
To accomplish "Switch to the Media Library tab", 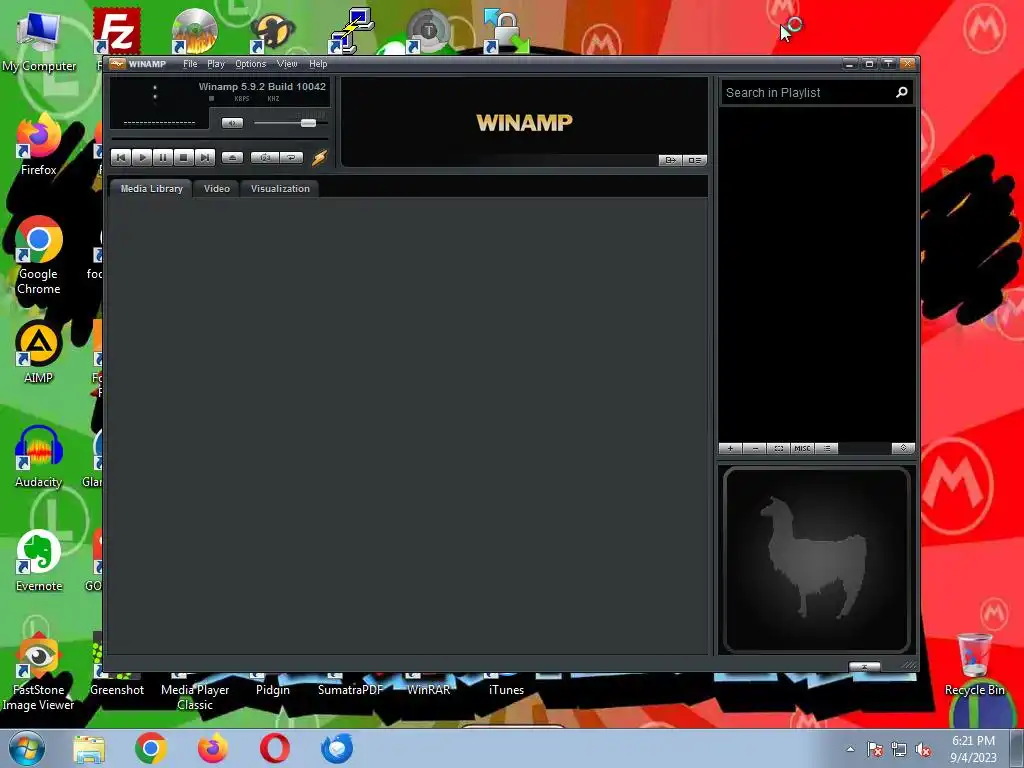I will 151,188.
